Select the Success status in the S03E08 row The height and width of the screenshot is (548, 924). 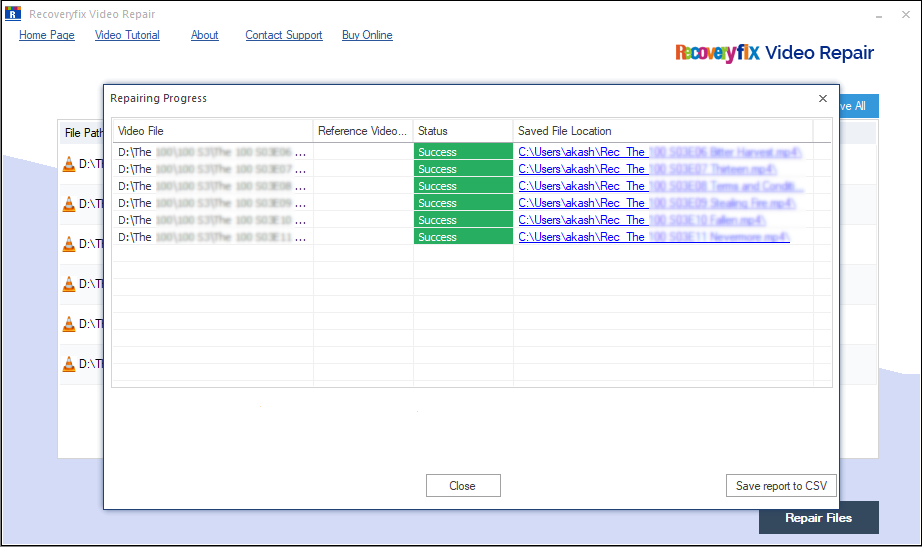[x=463, y=186]
